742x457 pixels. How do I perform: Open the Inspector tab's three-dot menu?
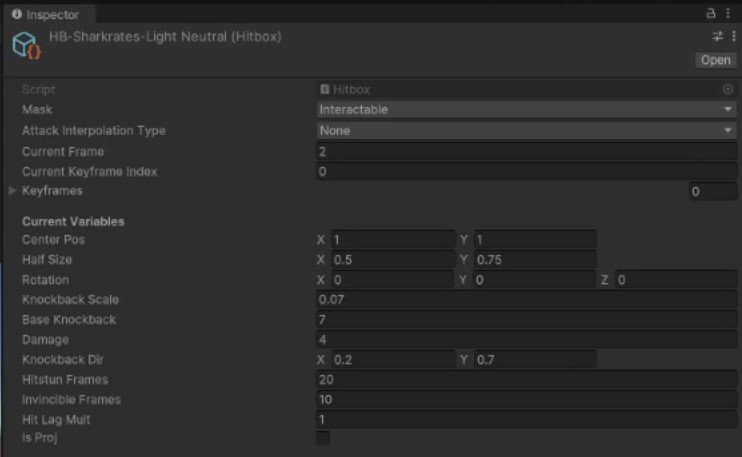point(728,14)
